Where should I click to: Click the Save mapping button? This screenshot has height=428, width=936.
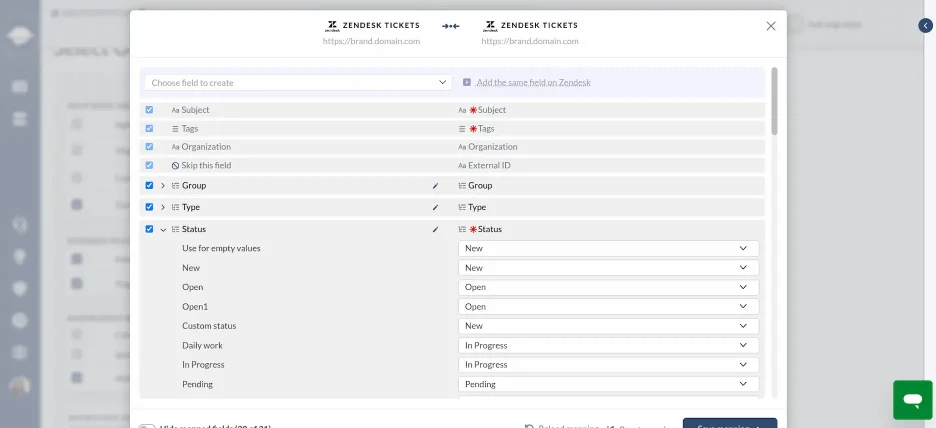729,423
